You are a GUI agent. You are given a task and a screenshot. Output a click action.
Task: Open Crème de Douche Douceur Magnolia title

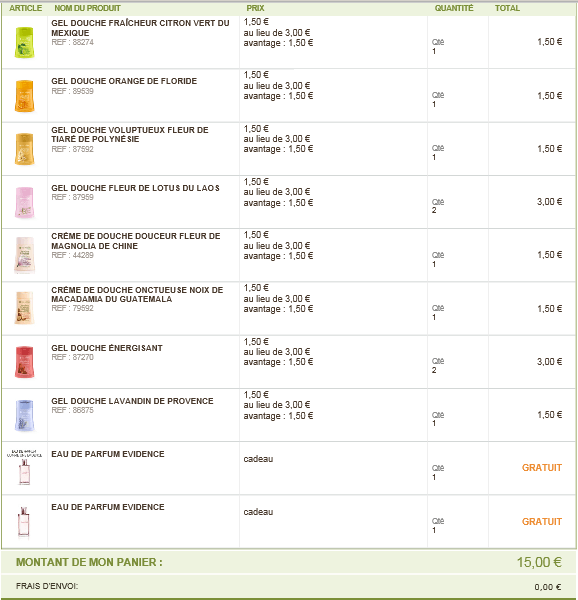tap(136, 241)
